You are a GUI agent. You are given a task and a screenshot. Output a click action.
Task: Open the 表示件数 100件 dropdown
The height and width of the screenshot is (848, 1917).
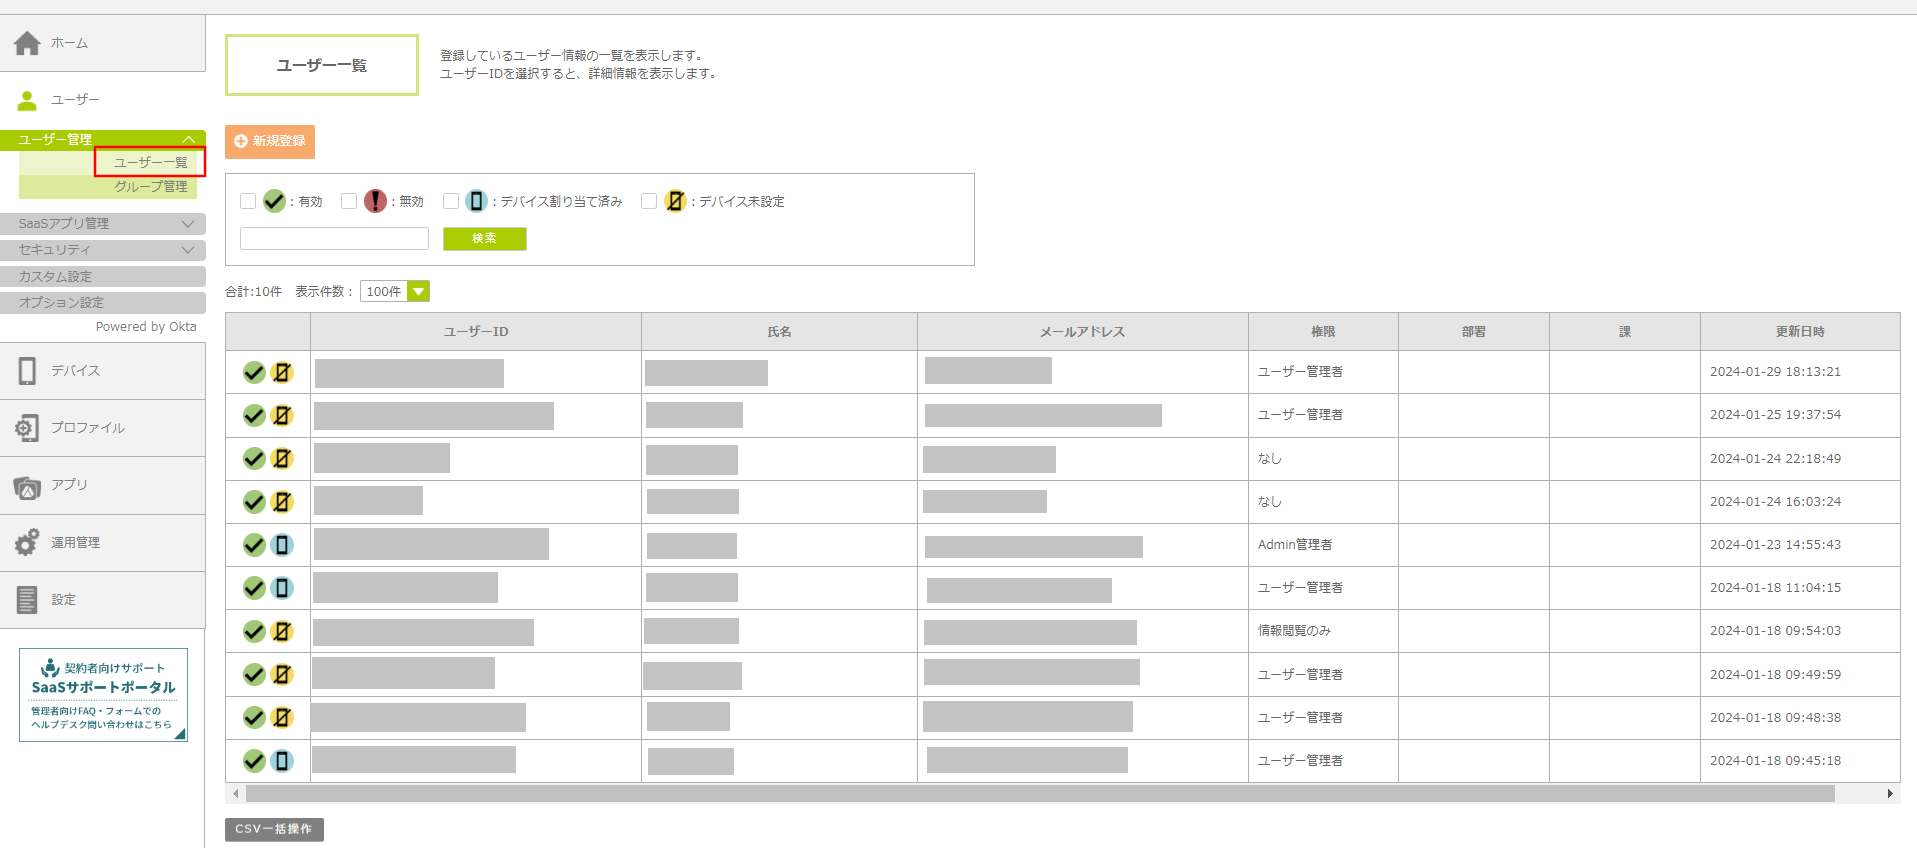[395, 292]
